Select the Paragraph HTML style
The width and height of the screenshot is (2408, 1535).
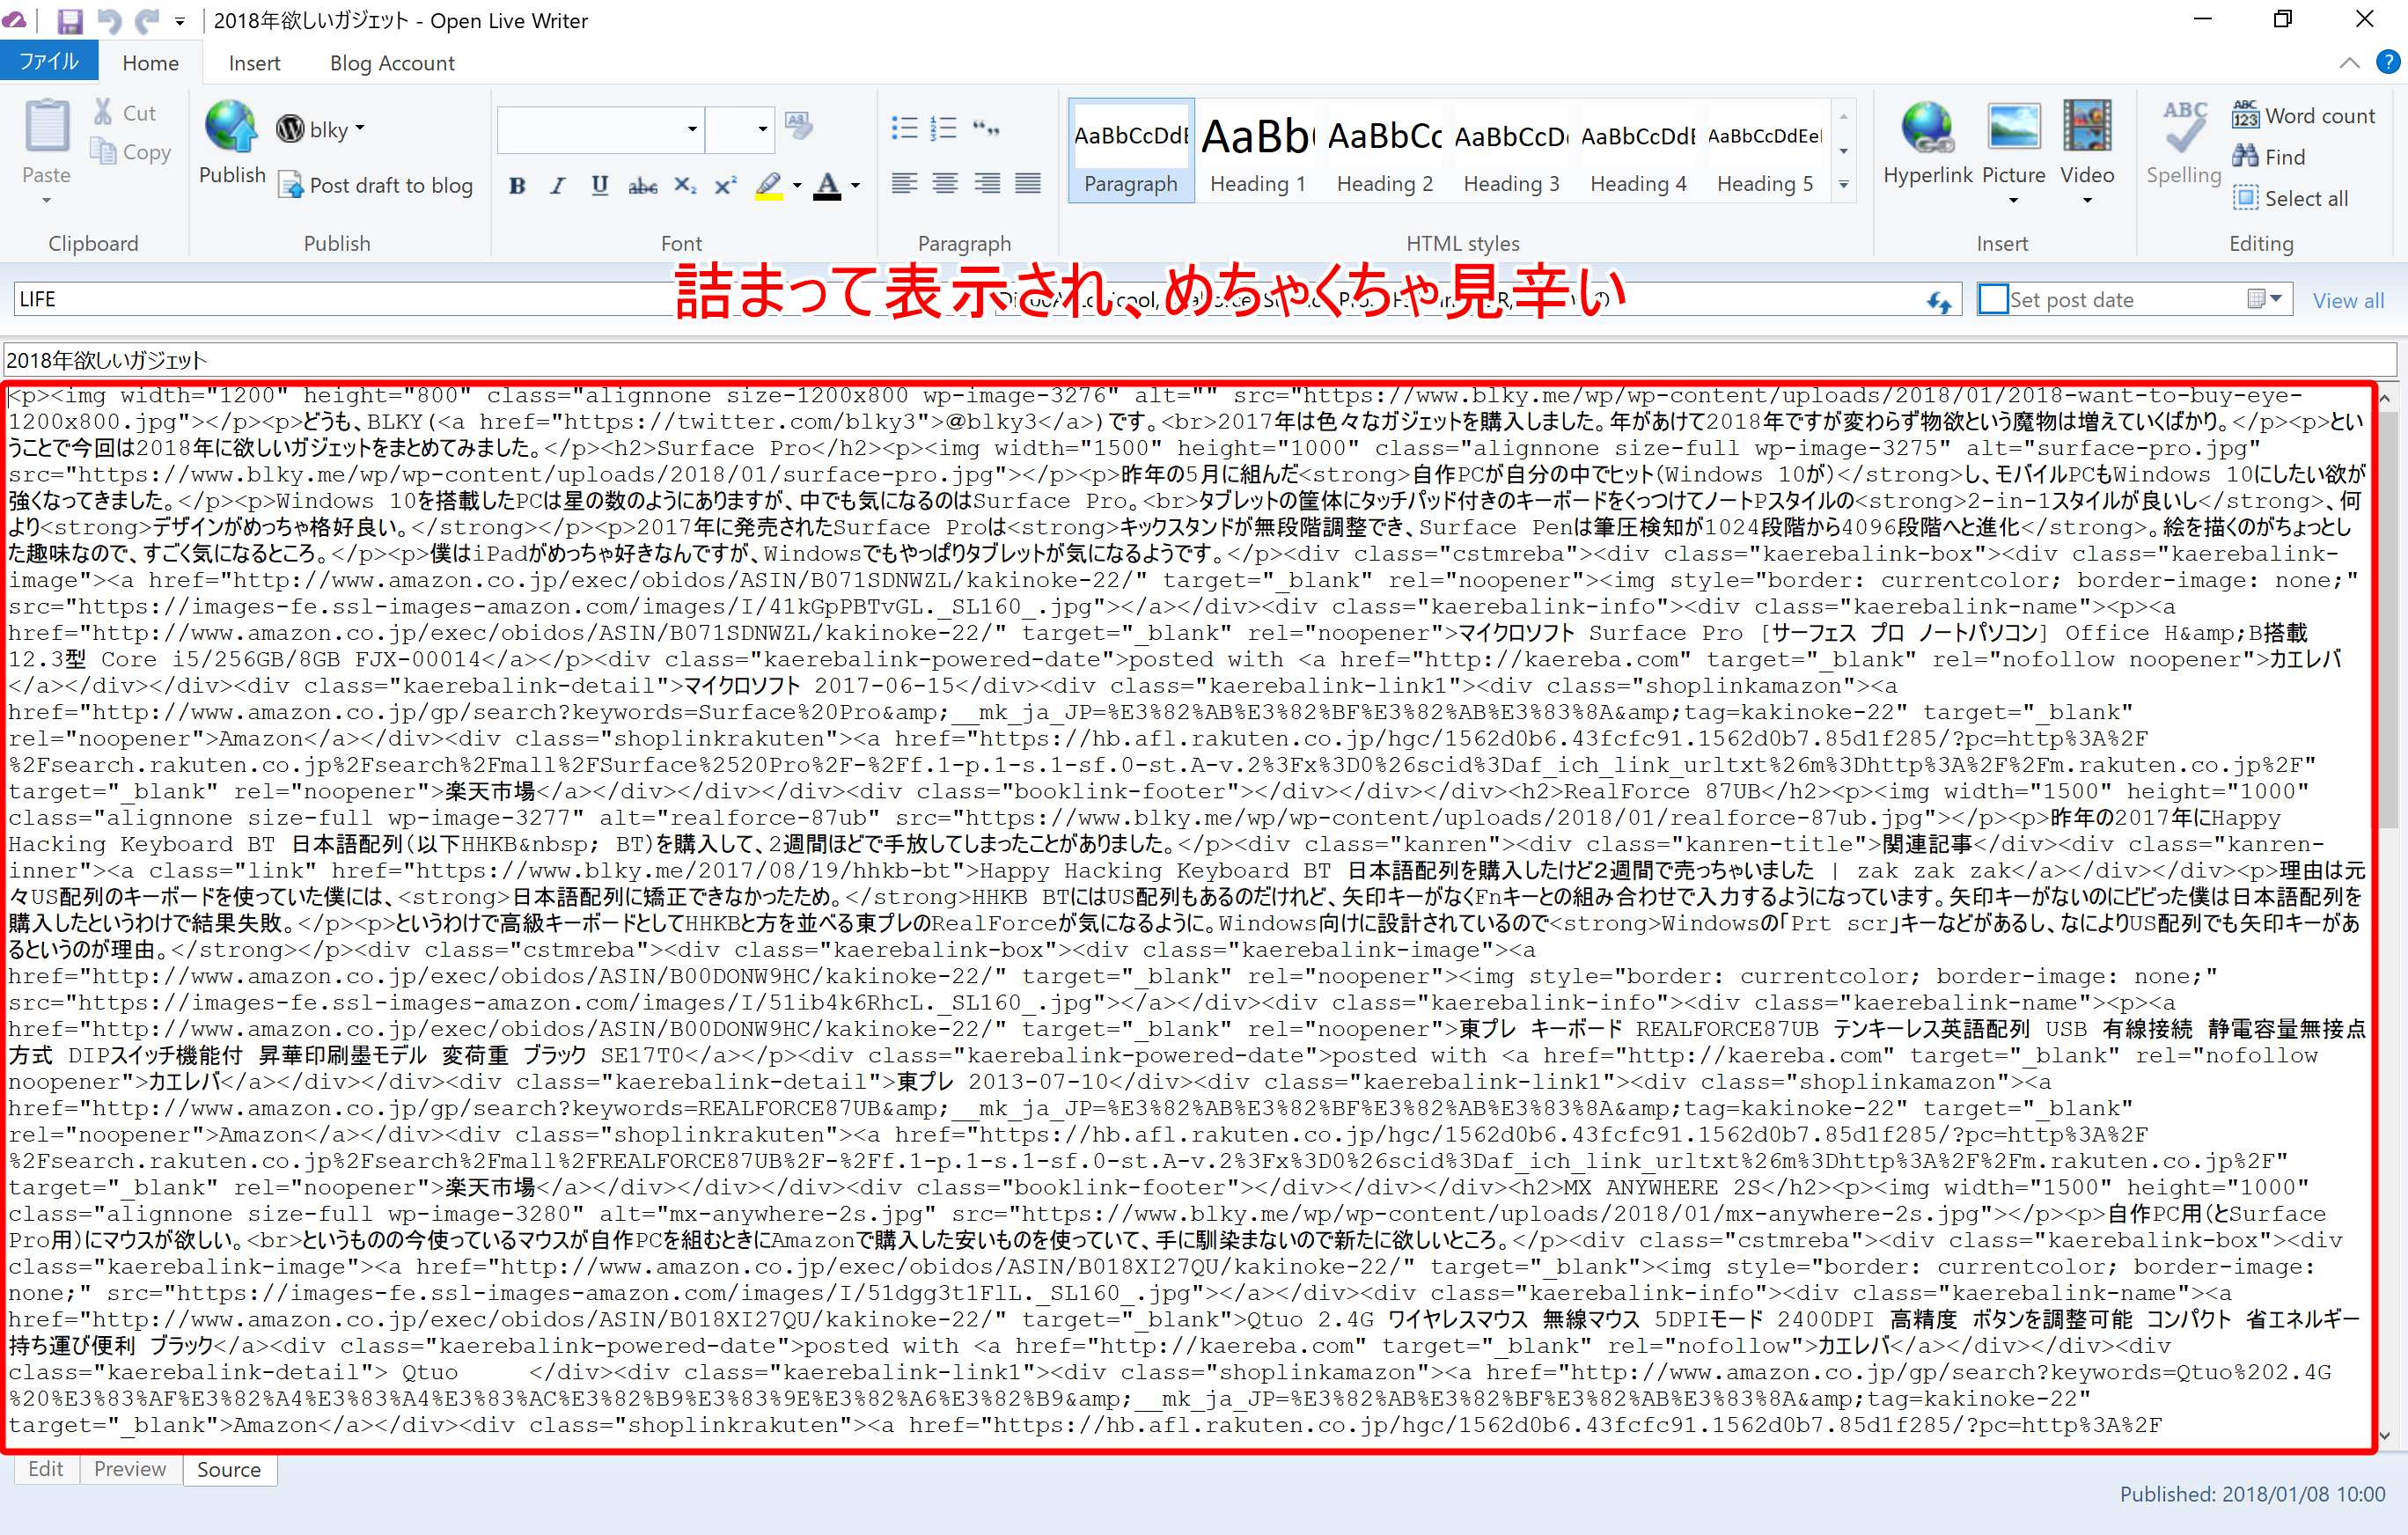click(1131, 151)
